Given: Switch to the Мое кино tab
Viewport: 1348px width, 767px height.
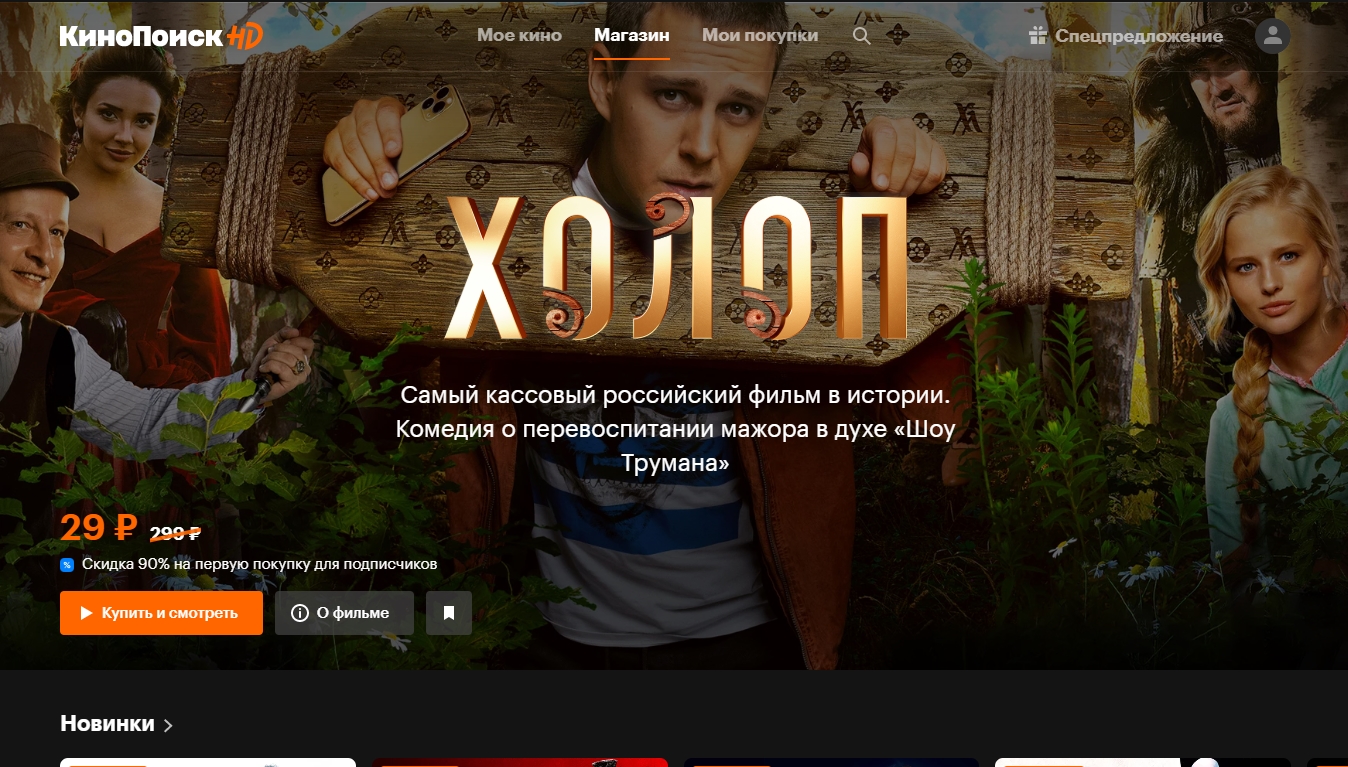Looking at the screenshot, I should [519, 36].
